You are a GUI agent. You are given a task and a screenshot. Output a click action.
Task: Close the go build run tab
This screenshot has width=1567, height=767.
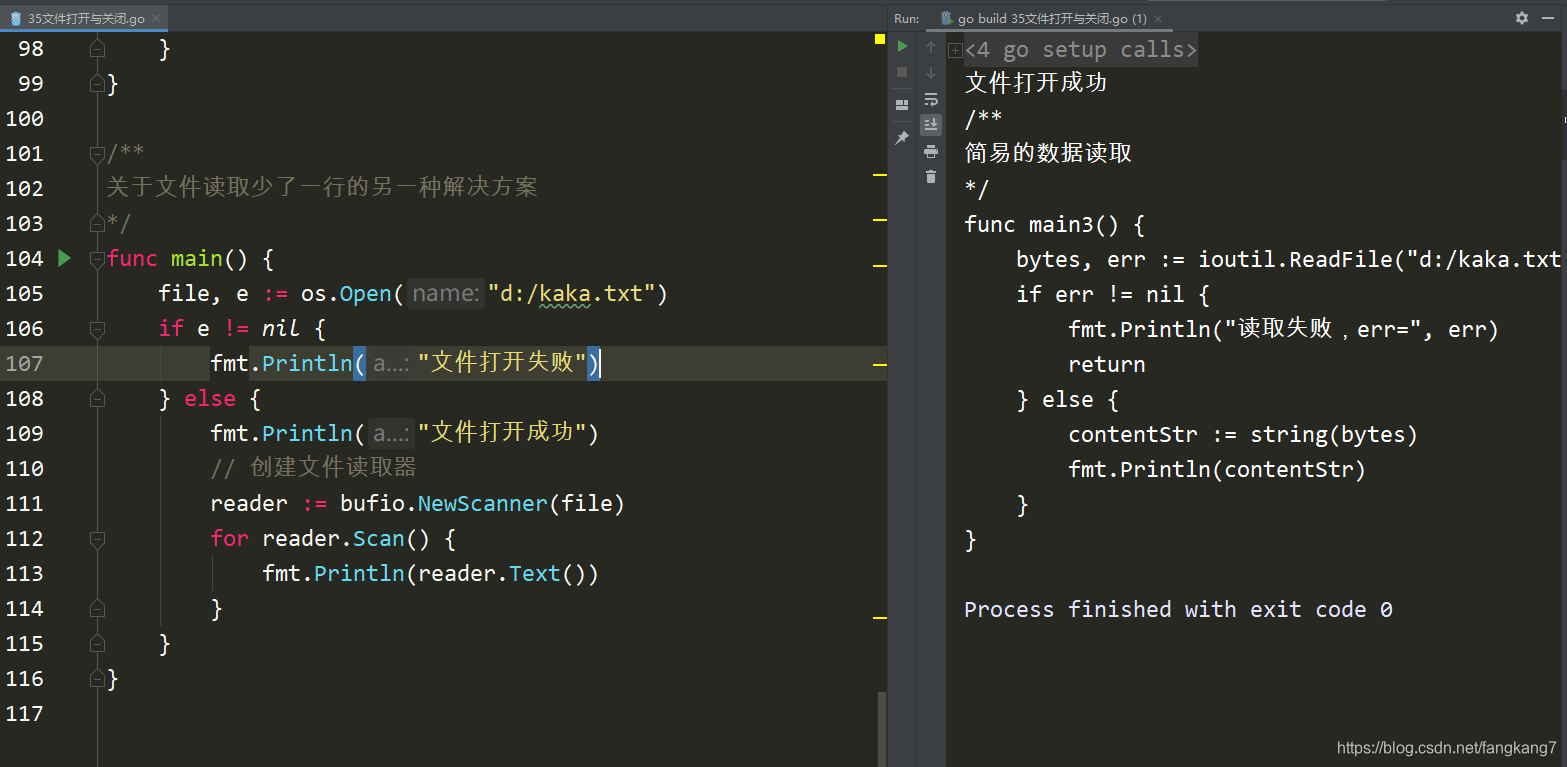pyautogui.click(x=1158, y=18)
